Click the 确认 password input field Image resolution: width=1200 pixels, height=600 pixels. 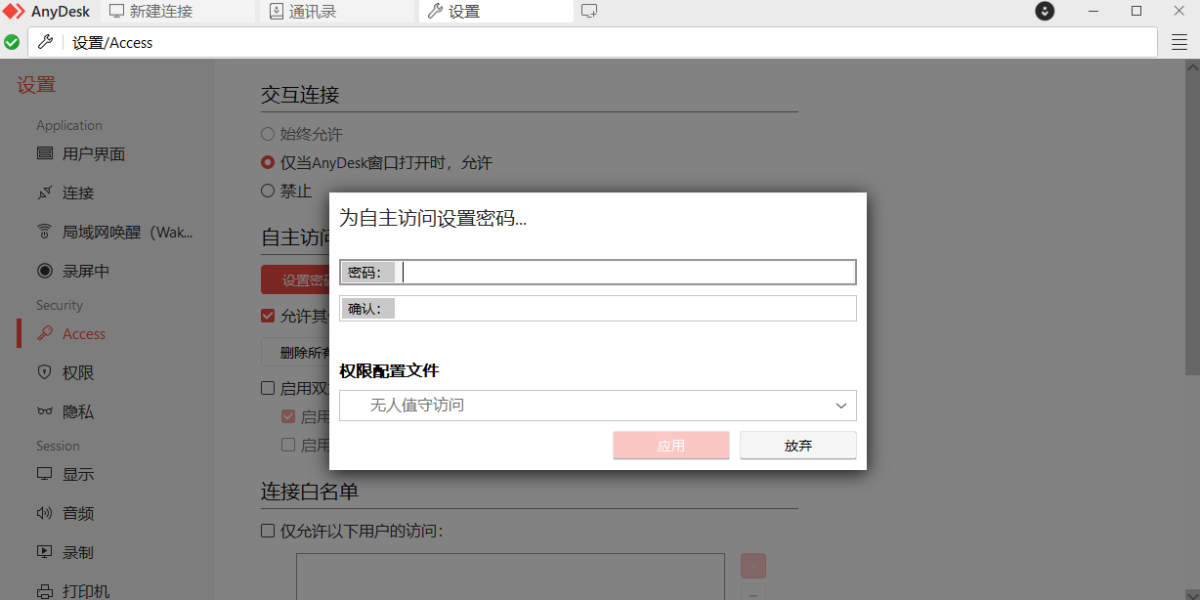click(626, 308)
